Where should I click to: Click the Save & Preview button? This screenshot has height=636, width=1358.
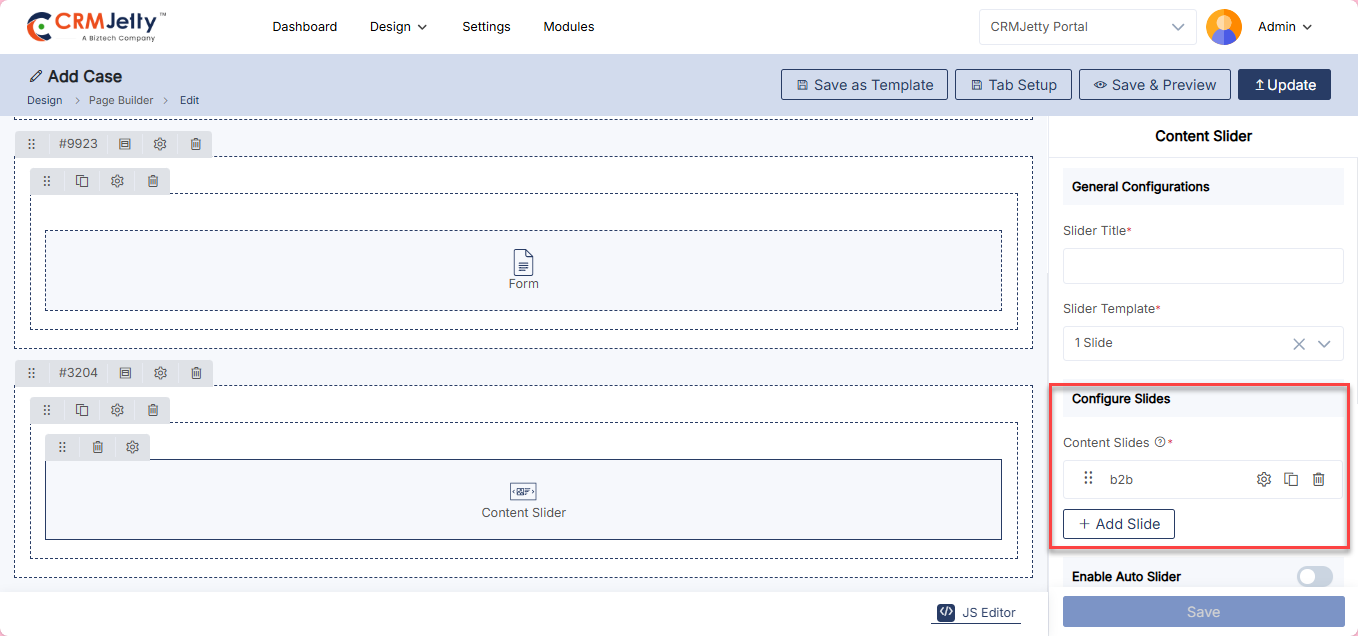pos(1154,85)
